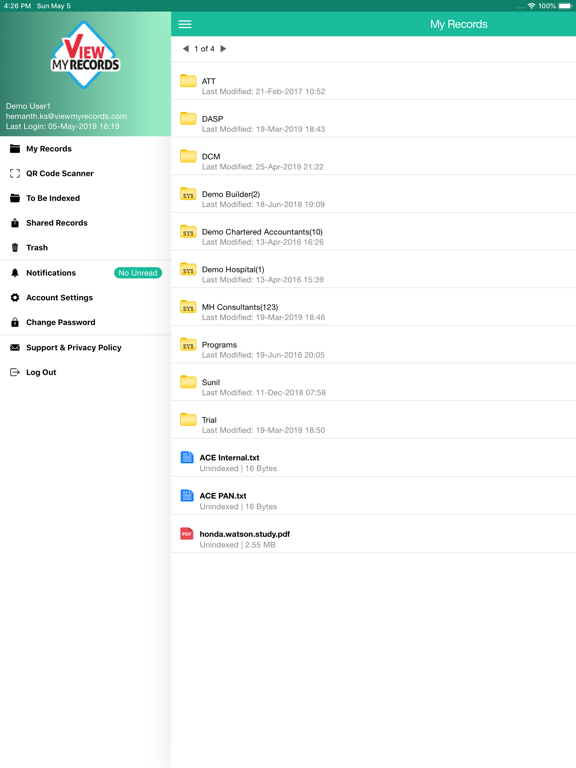Open ACE Internal.txt file name

[x=229, y=457]
